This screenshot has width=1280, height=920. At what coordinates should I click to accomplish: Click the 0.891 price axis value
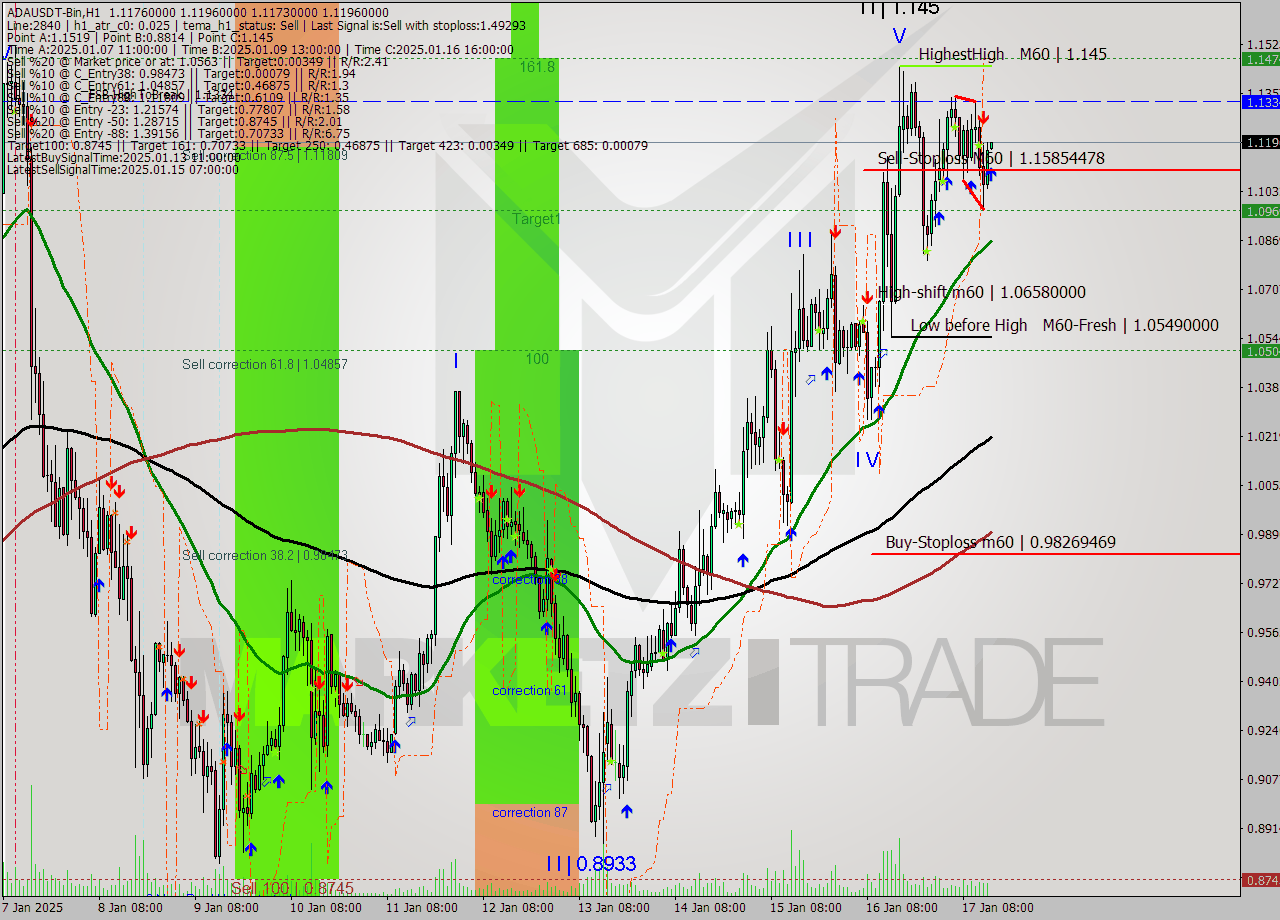pos(1262,828)
